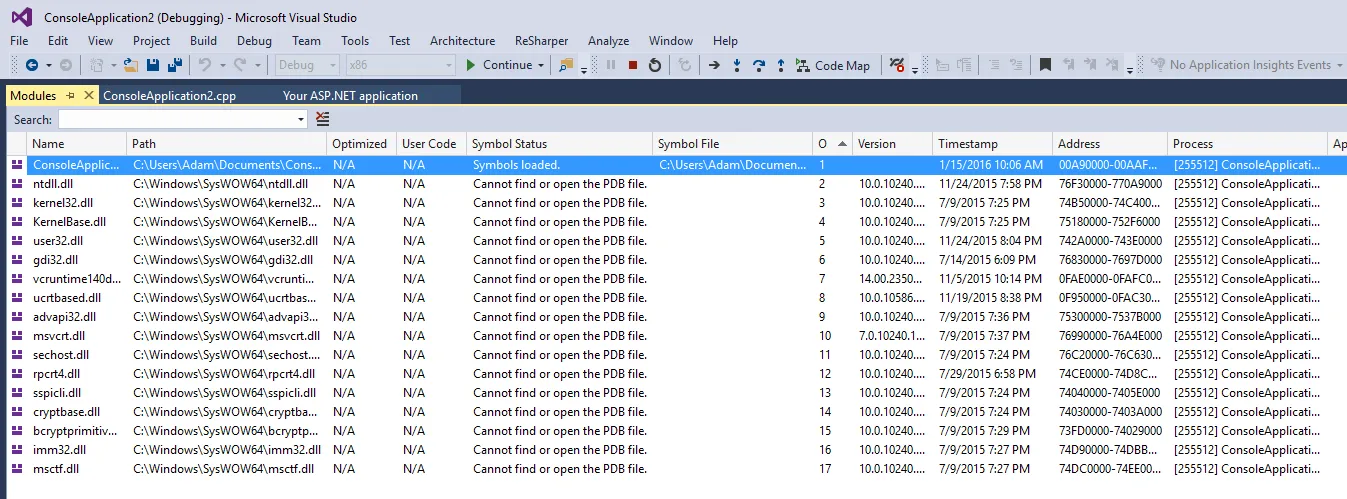Click the IntelliTrace breakpoint icon
The height and width of the screenshot is (499, 1347).
tap(897, 65)
